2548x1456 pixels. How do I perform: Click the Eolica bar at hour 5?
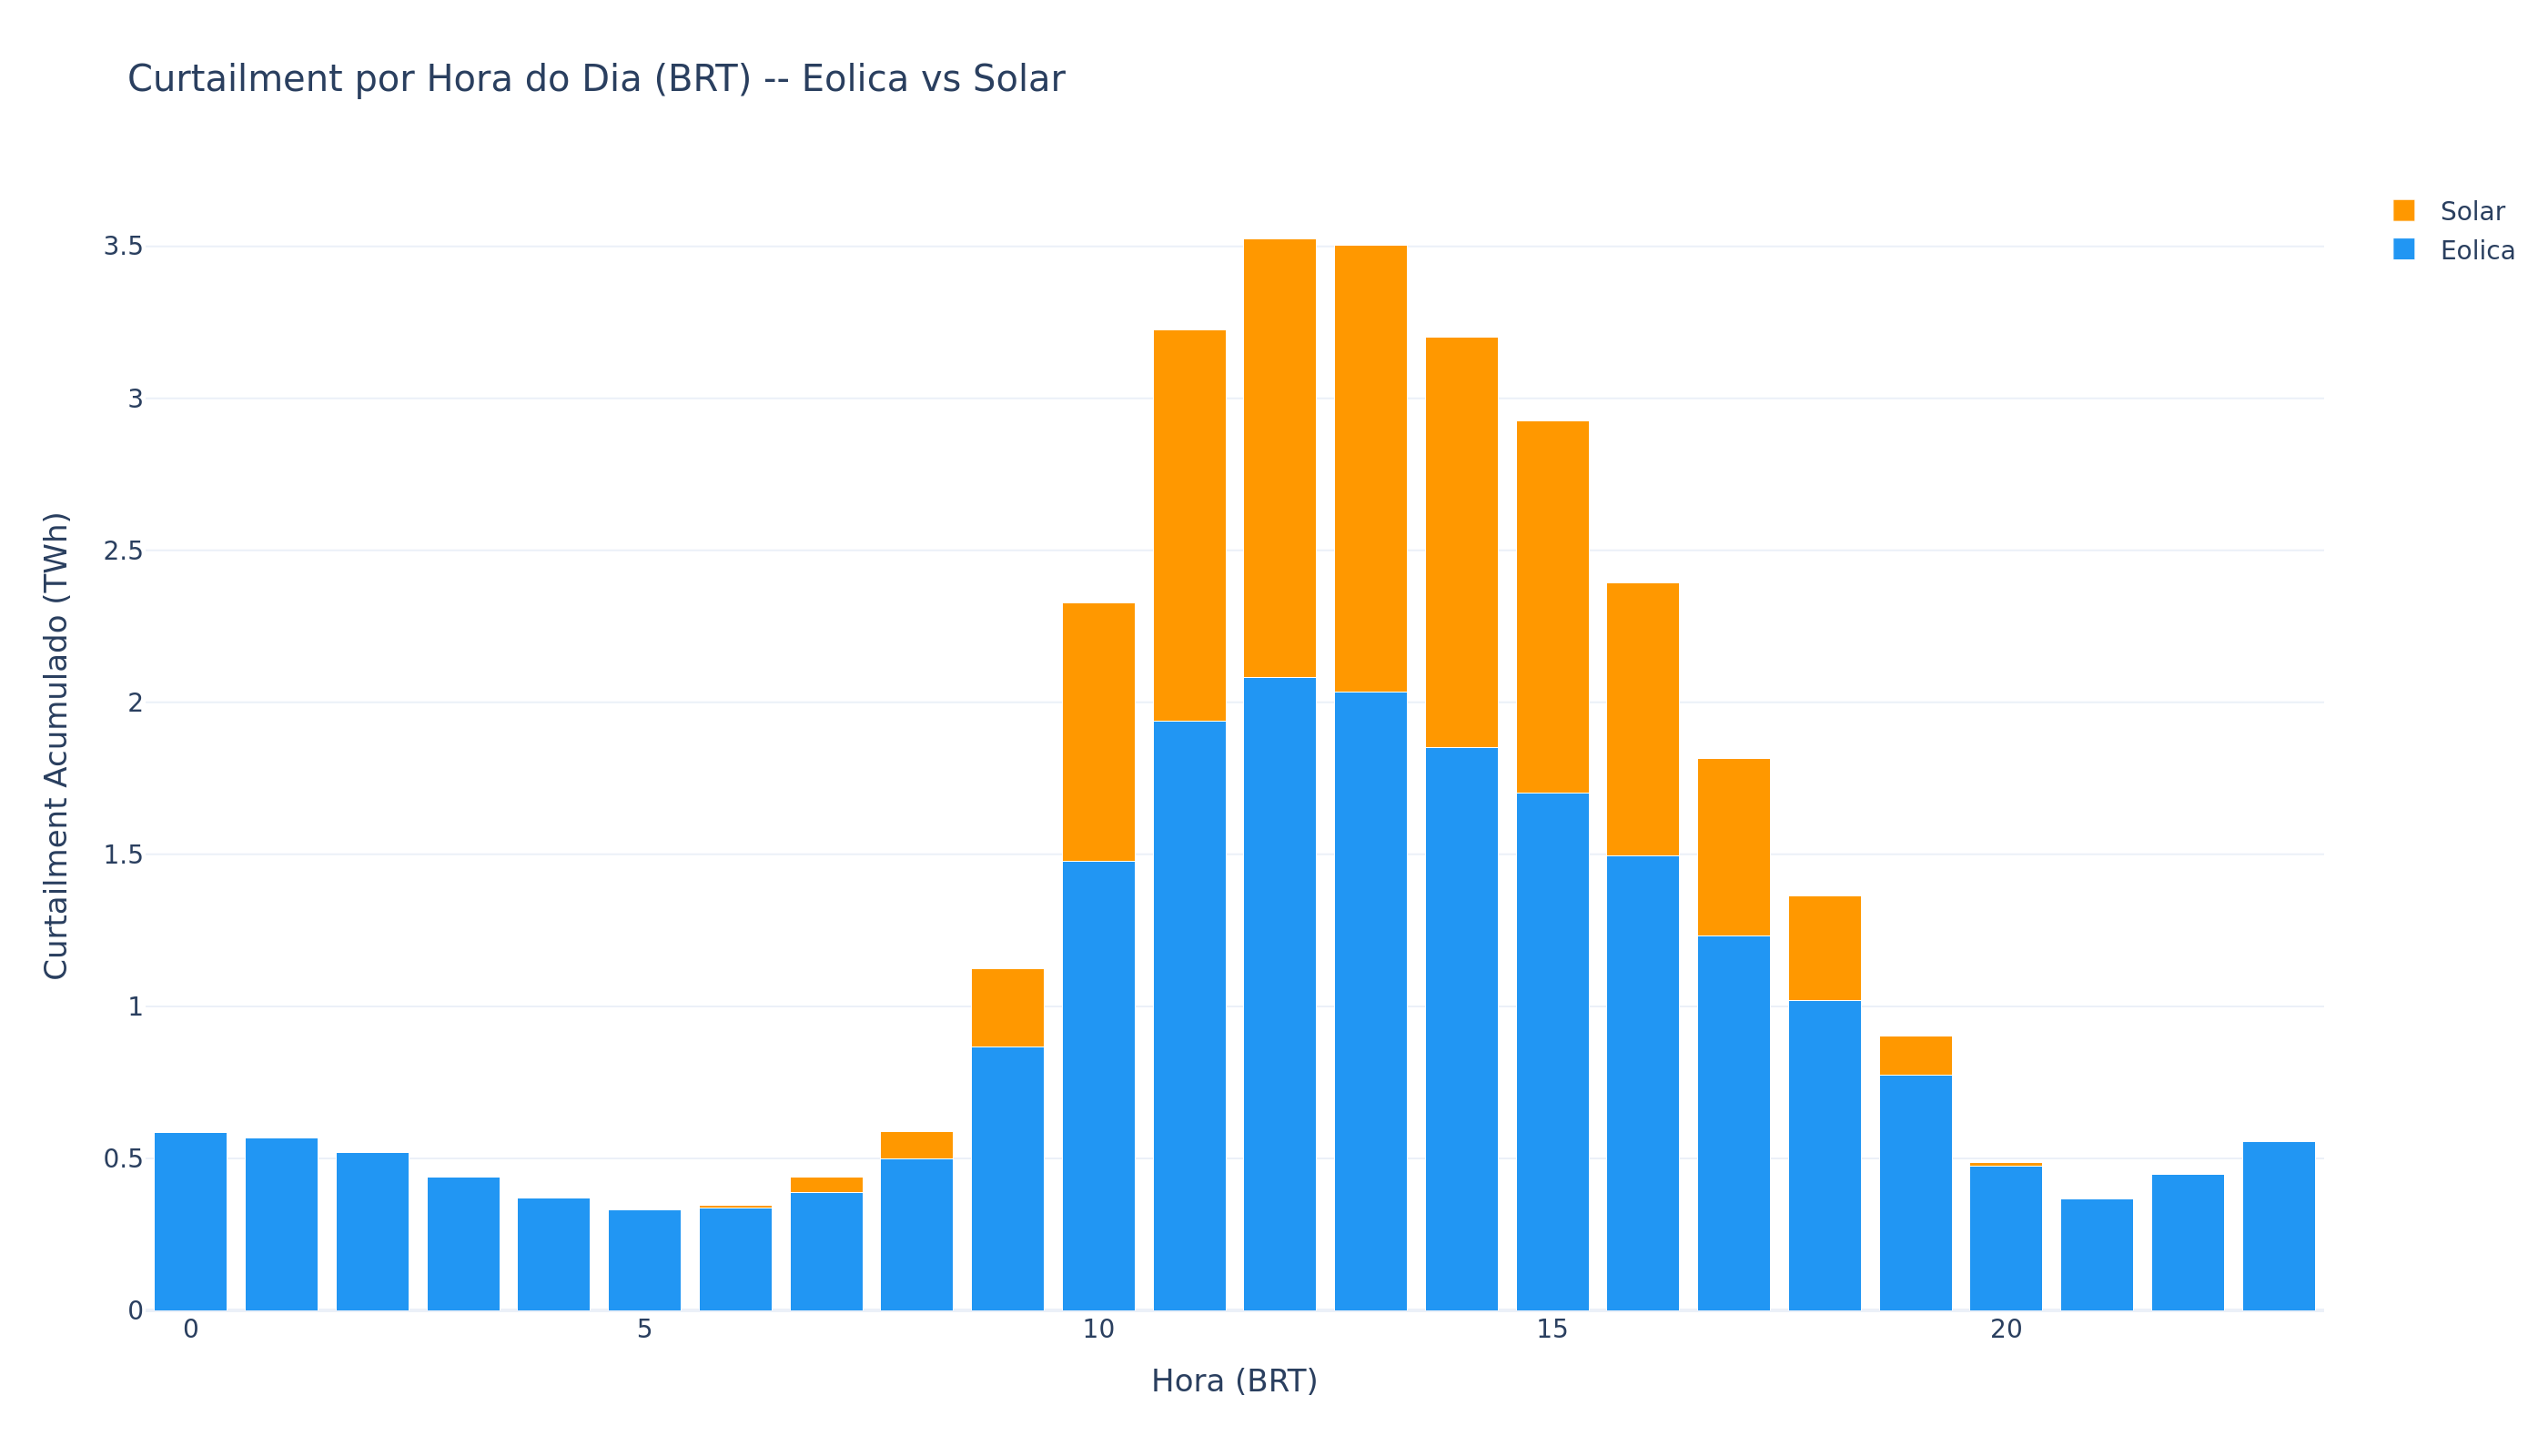coord(644,1260)
